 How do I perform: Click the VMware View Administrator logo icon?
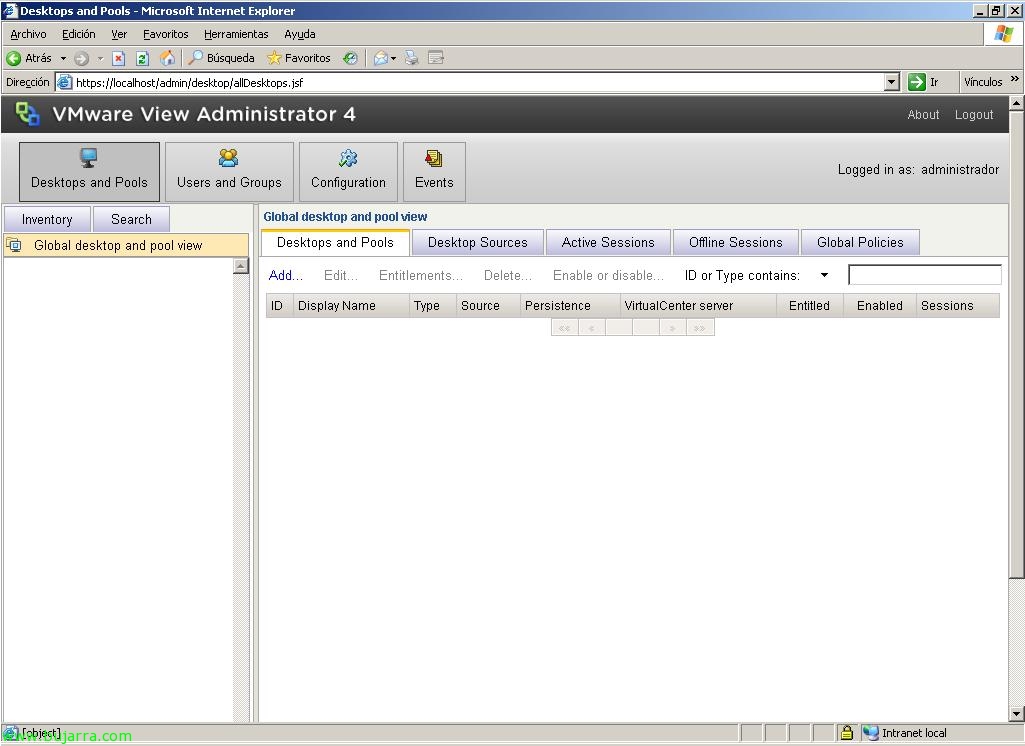pos(27,114)
